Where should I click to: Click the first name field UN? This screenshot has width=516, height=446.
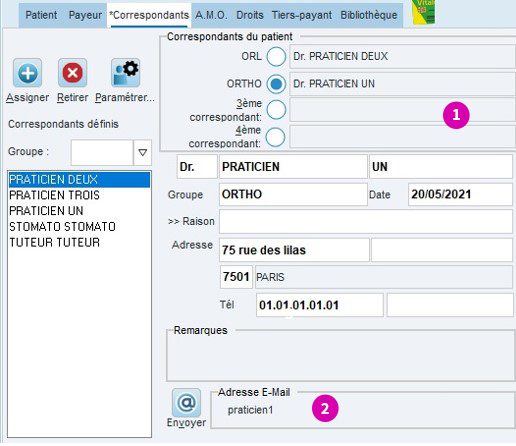pos(441,167)
